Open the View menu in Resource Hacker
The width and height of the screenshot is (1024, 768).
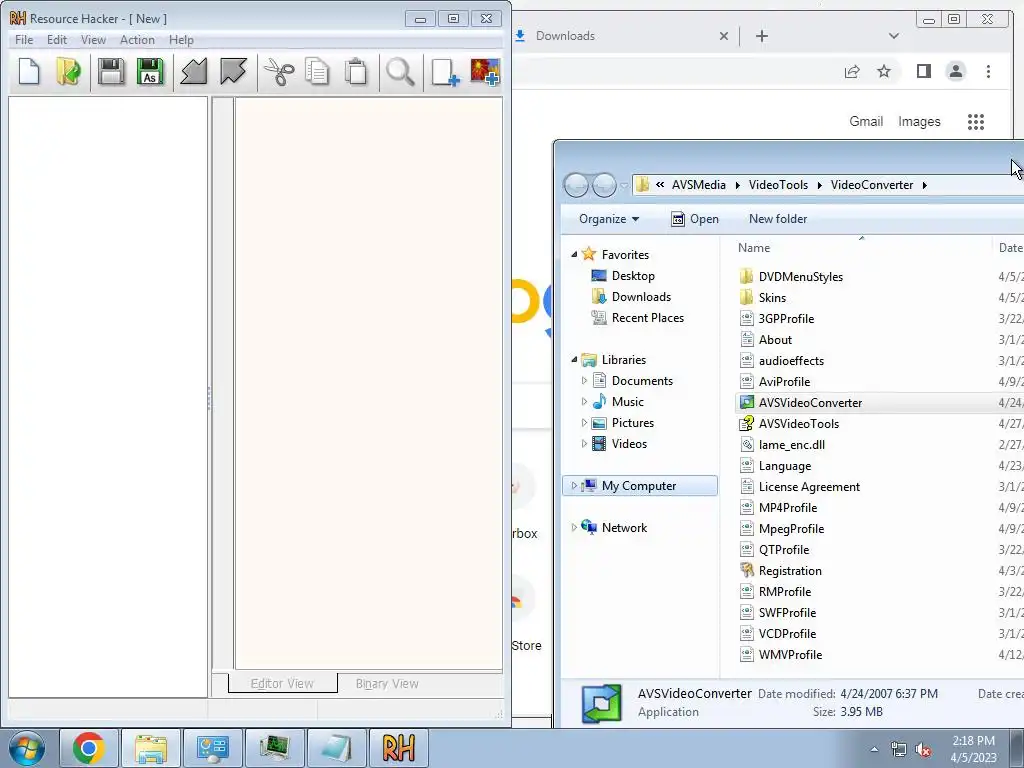click(x=93, y=40)
